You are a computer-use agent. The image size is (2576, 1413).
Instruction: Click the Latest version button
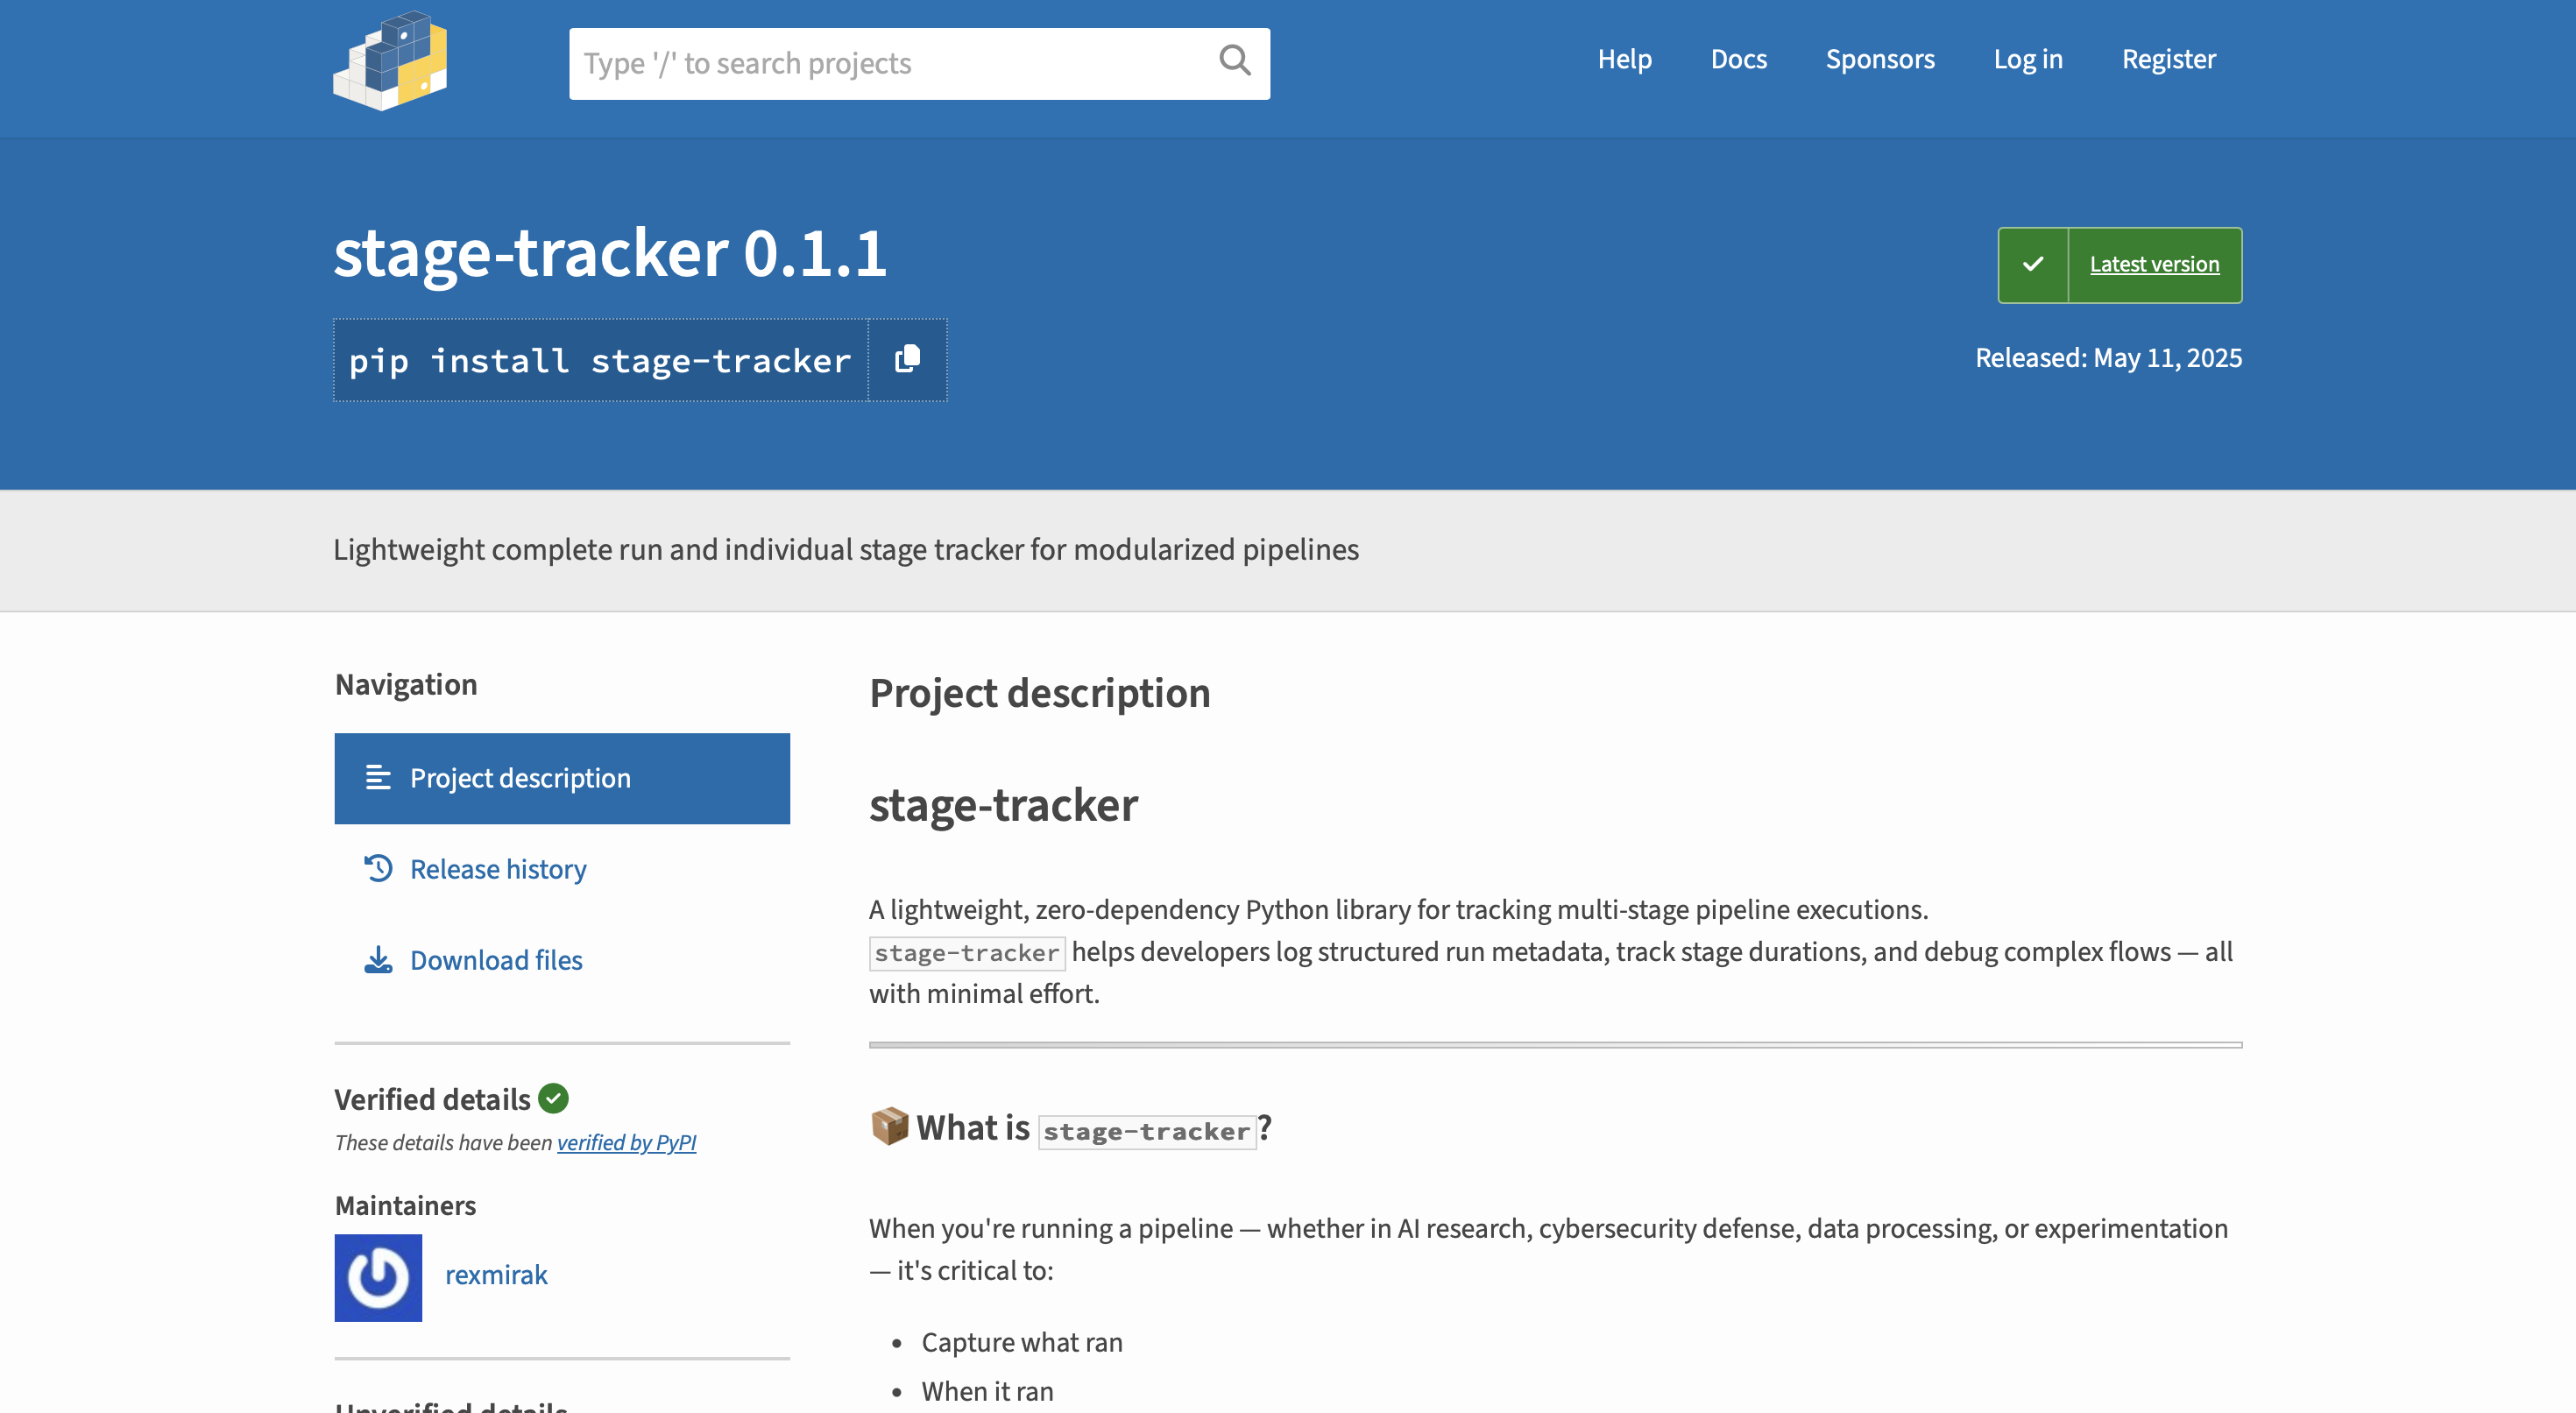(2154, 264)
